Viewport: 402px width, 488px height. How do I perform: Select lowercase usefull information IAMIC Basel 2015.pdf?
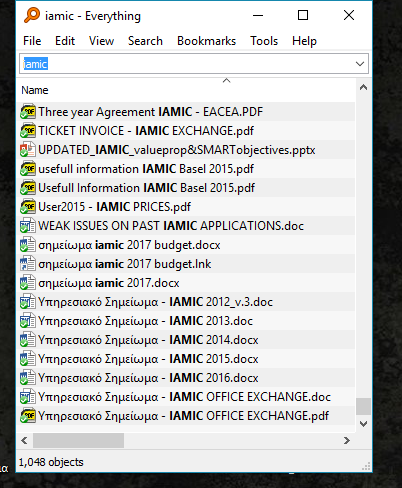[146, 169]
